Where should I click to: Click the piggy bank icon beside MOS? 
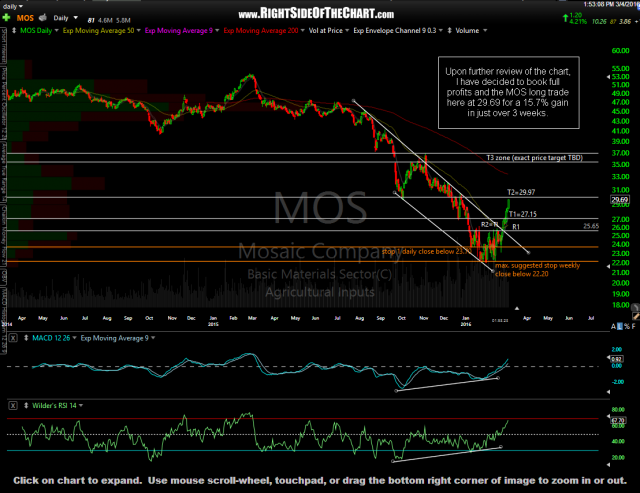click(x=43, y=18)
